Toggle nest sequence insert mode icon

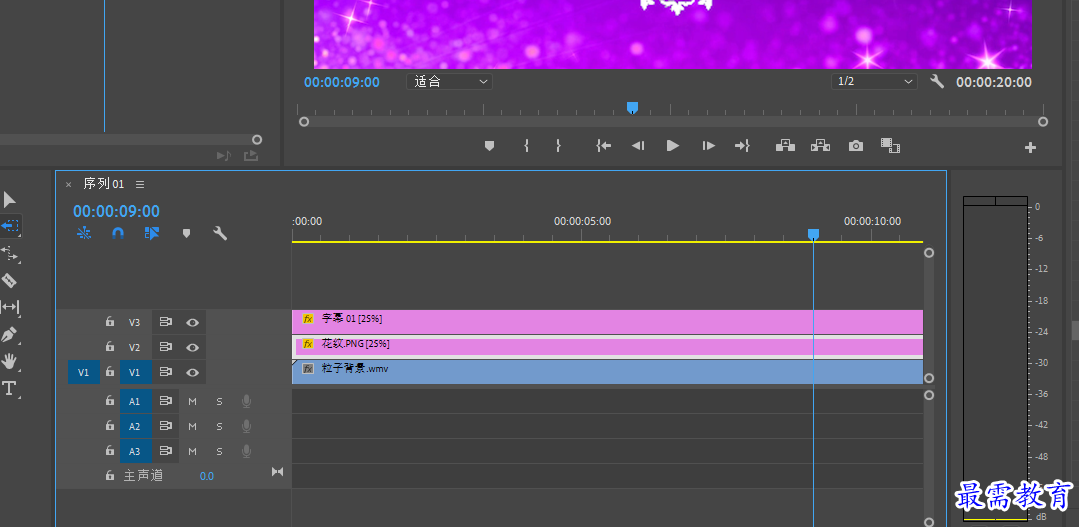point(84,233)
